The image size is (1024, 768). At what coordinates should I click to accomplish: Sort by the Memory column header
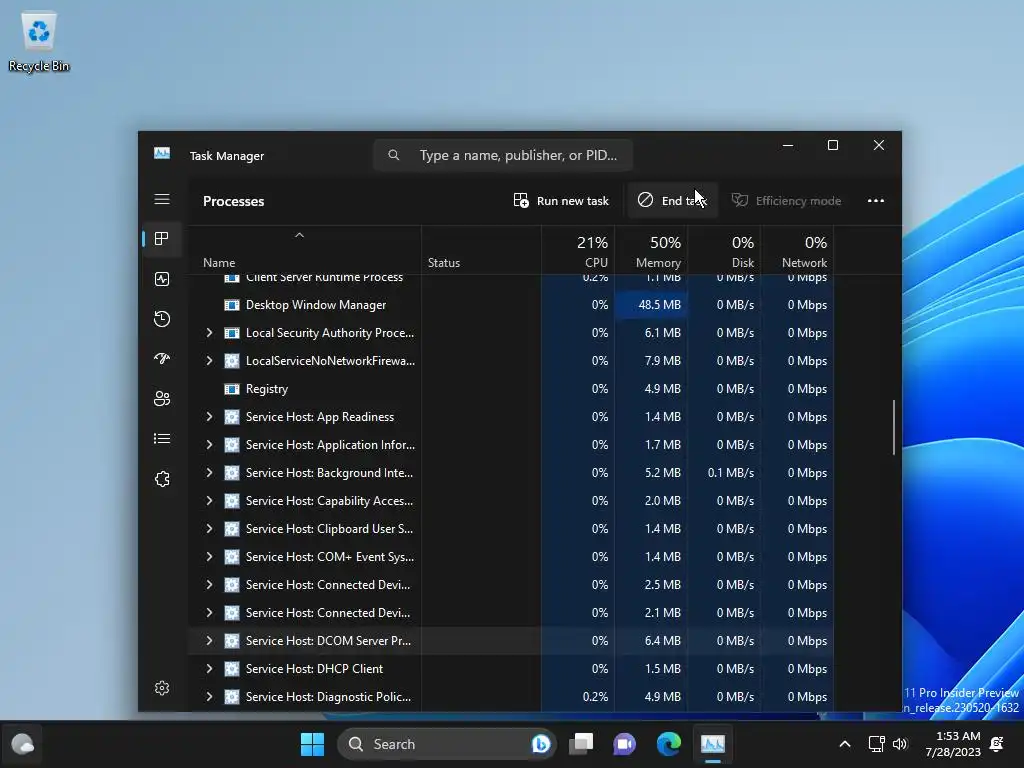pyautogui.click(x=651, y=251)
